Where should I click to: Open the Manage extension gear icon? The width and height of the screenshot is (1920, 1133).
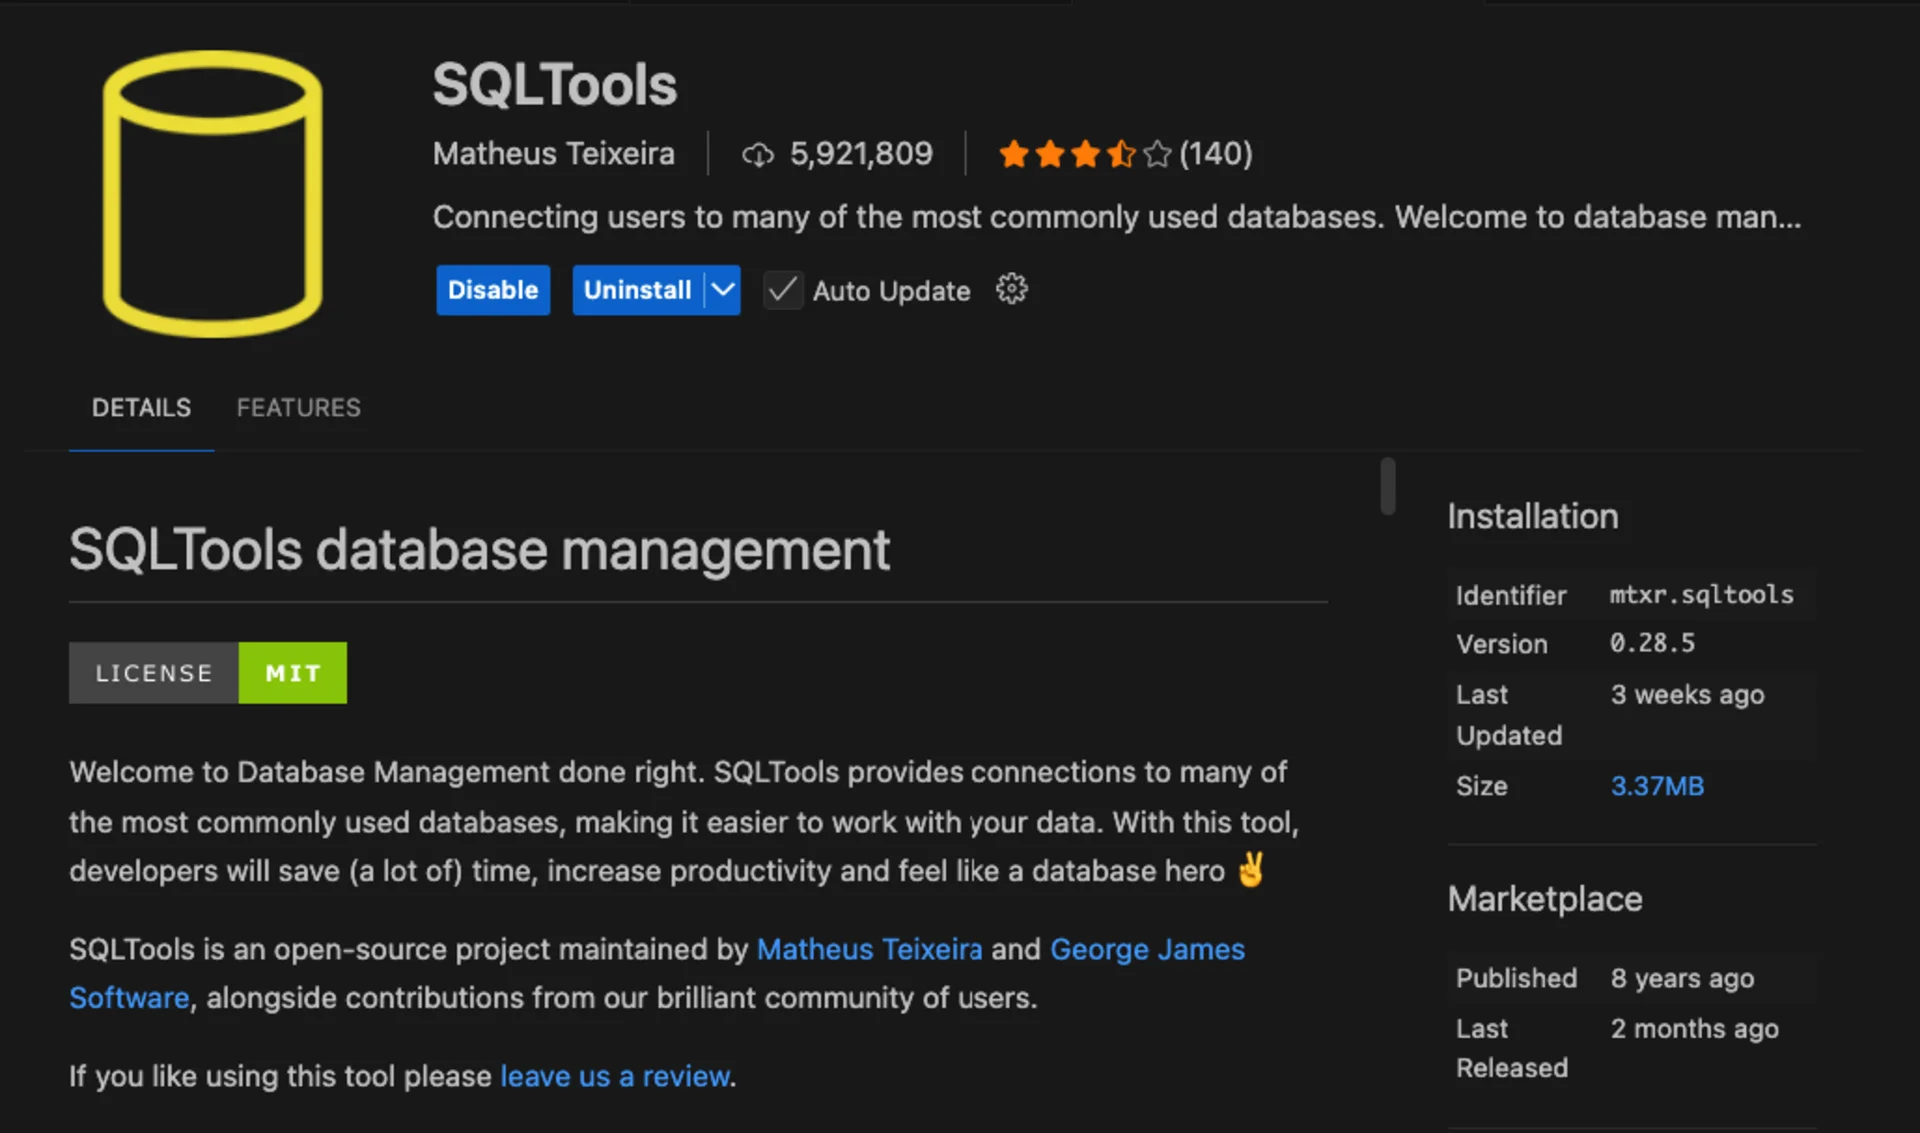[x=1012, y=289]
